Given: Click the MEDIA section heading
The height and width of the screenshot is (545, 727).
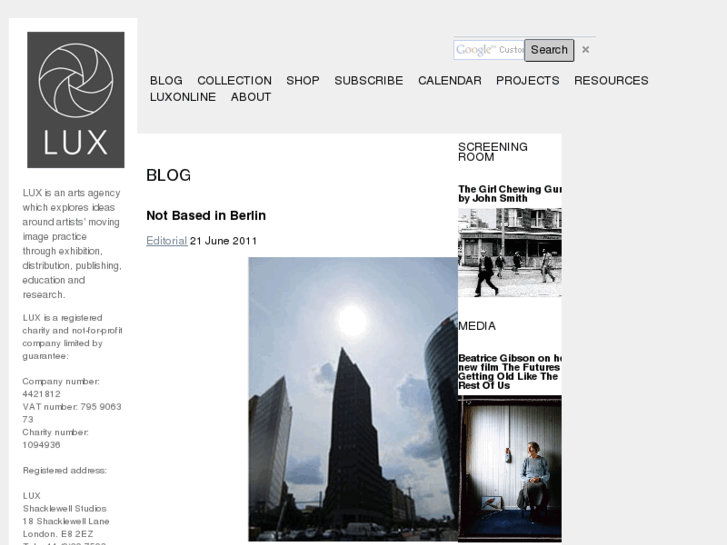Looking at the screenshot, I should 477,326.
